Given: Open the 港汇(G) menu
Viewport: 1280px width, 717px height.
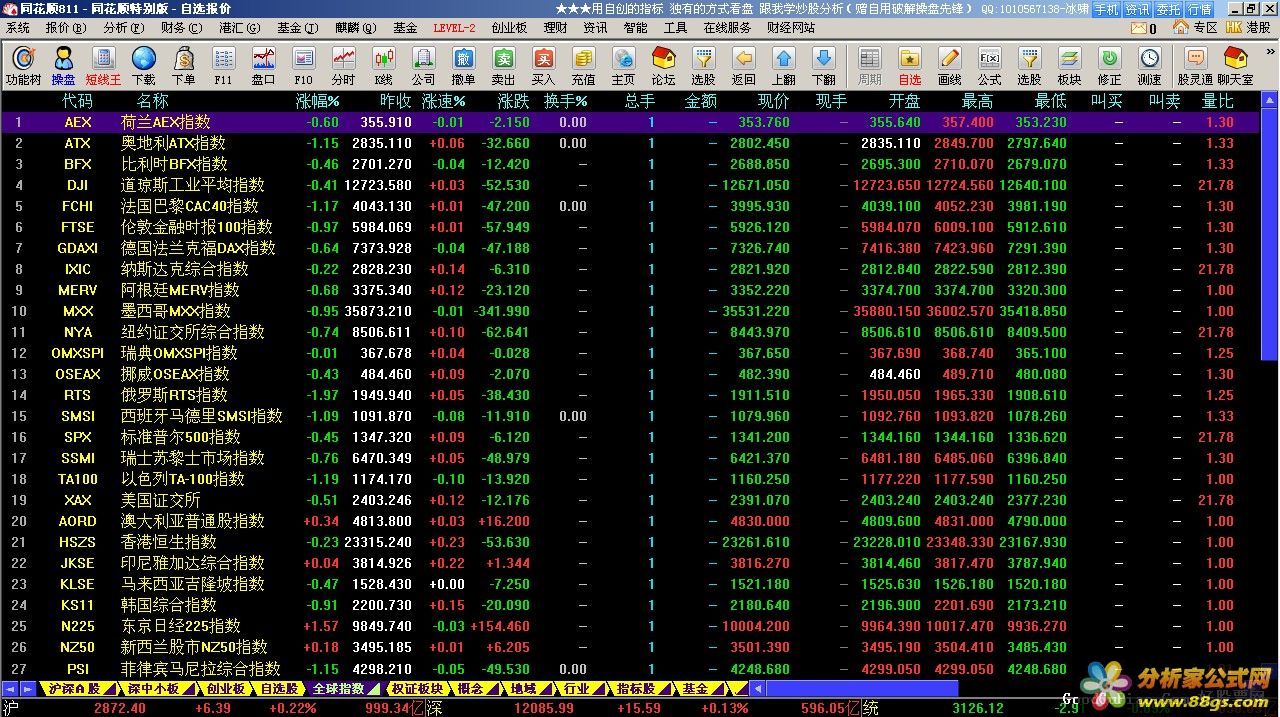Looking at the screenshot, I should [238, 28].
